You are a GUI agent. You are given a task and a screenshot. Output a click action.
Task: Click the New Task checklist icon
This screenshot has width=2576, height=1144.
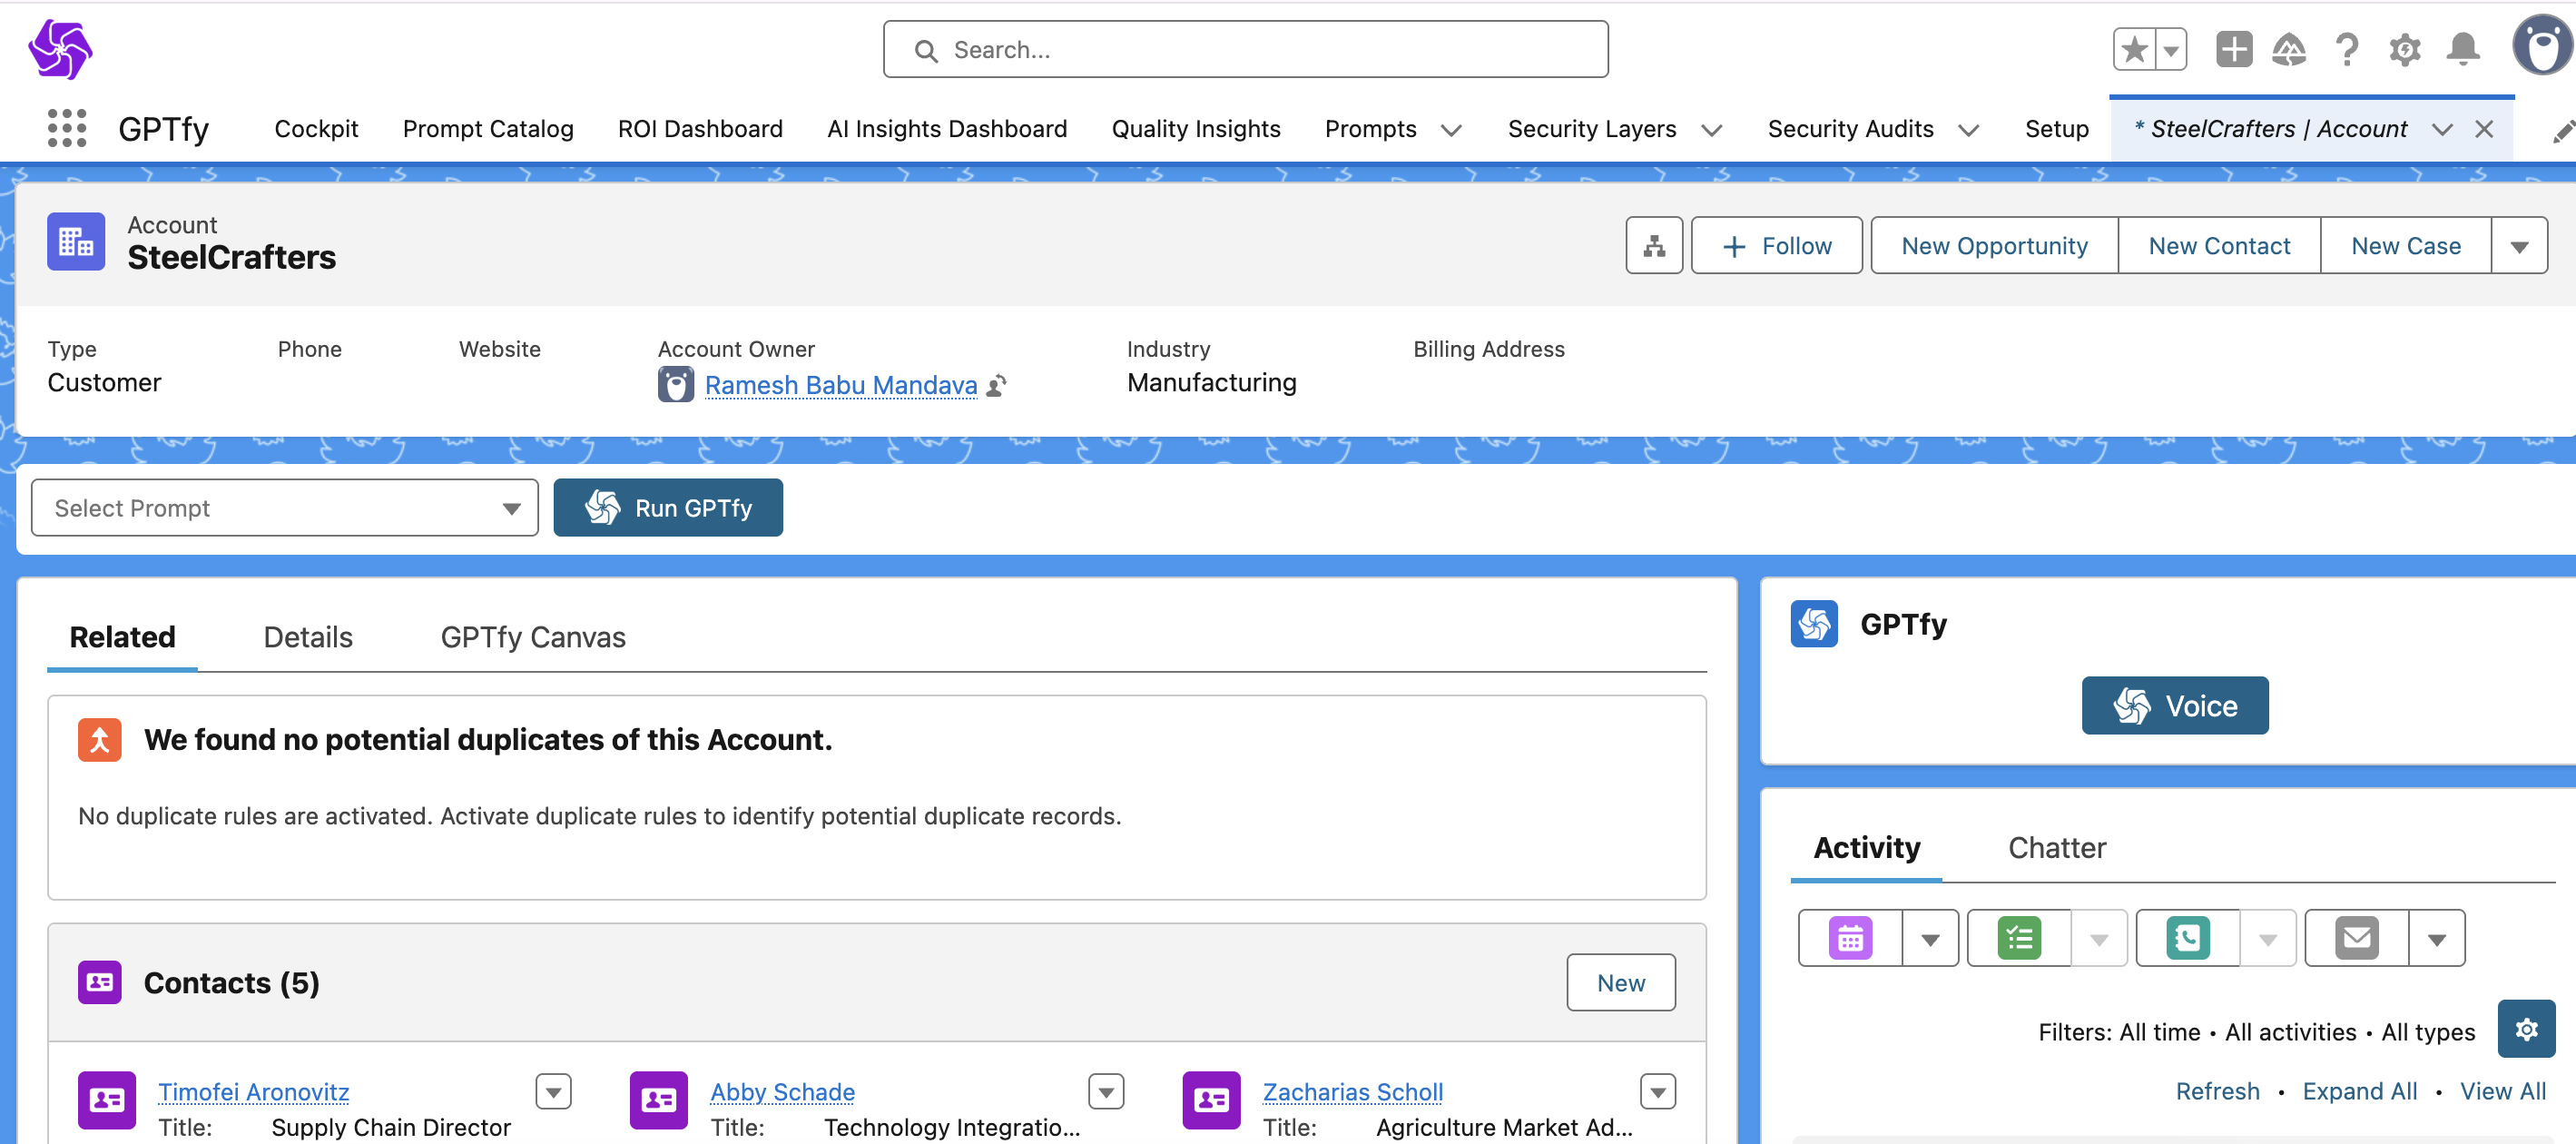coord(2019,939)
